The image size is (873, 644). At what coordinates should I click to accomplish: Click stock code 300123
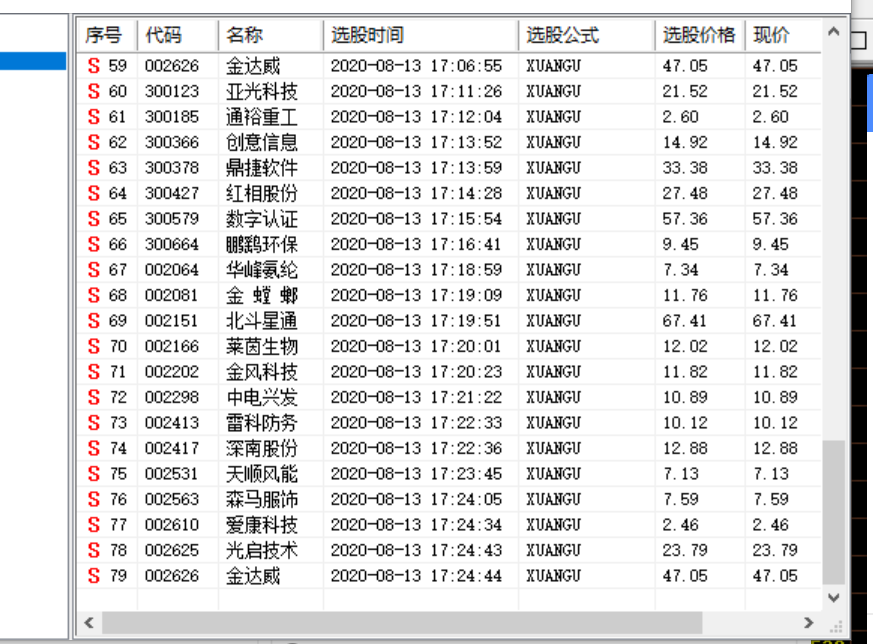(171, 91)
